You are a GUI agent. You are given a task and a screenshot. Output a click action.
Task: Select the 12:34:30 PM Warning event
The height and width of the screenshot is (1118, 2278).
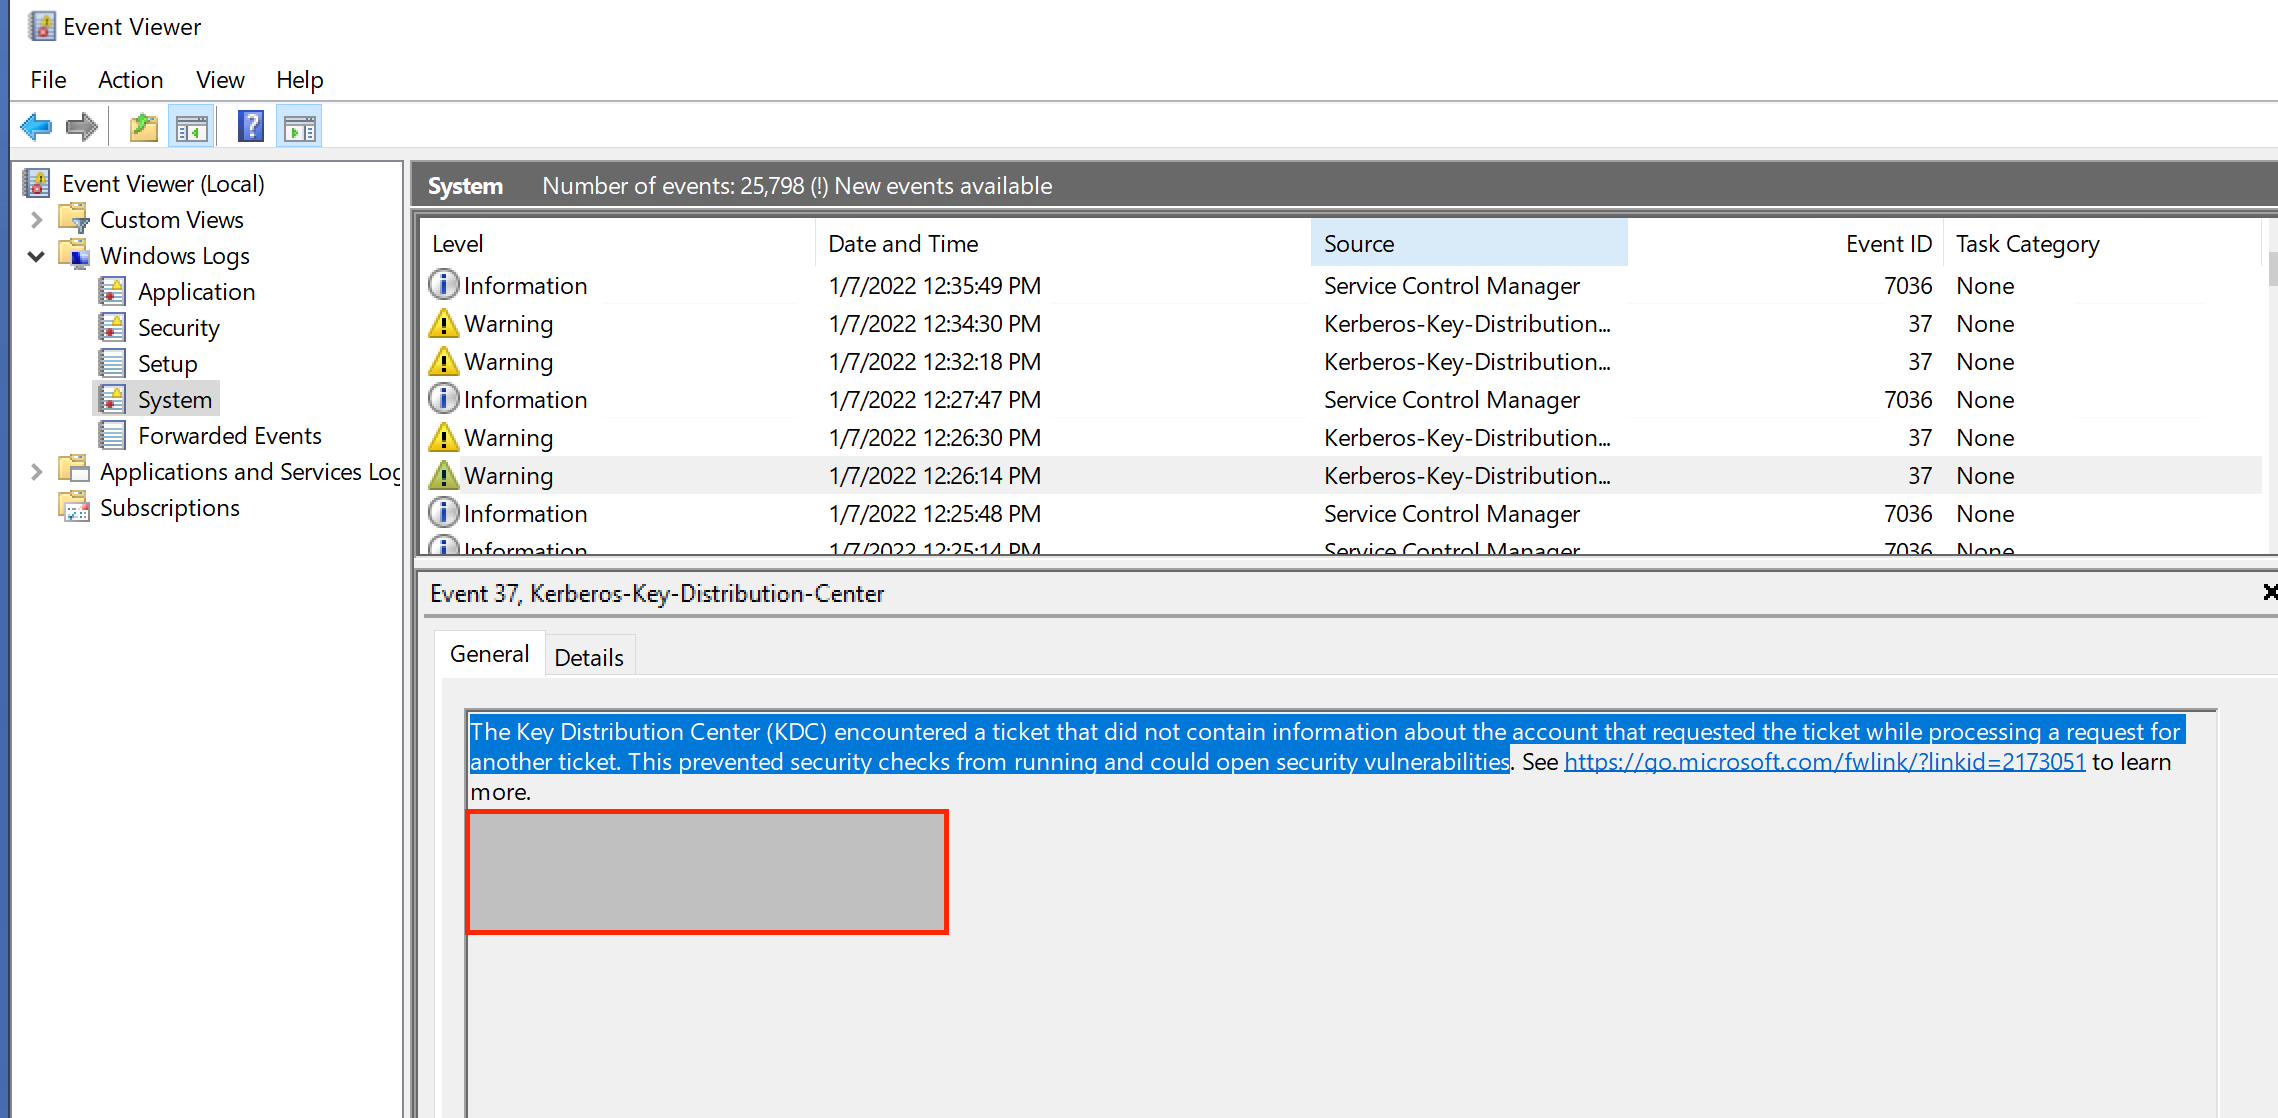934,324
